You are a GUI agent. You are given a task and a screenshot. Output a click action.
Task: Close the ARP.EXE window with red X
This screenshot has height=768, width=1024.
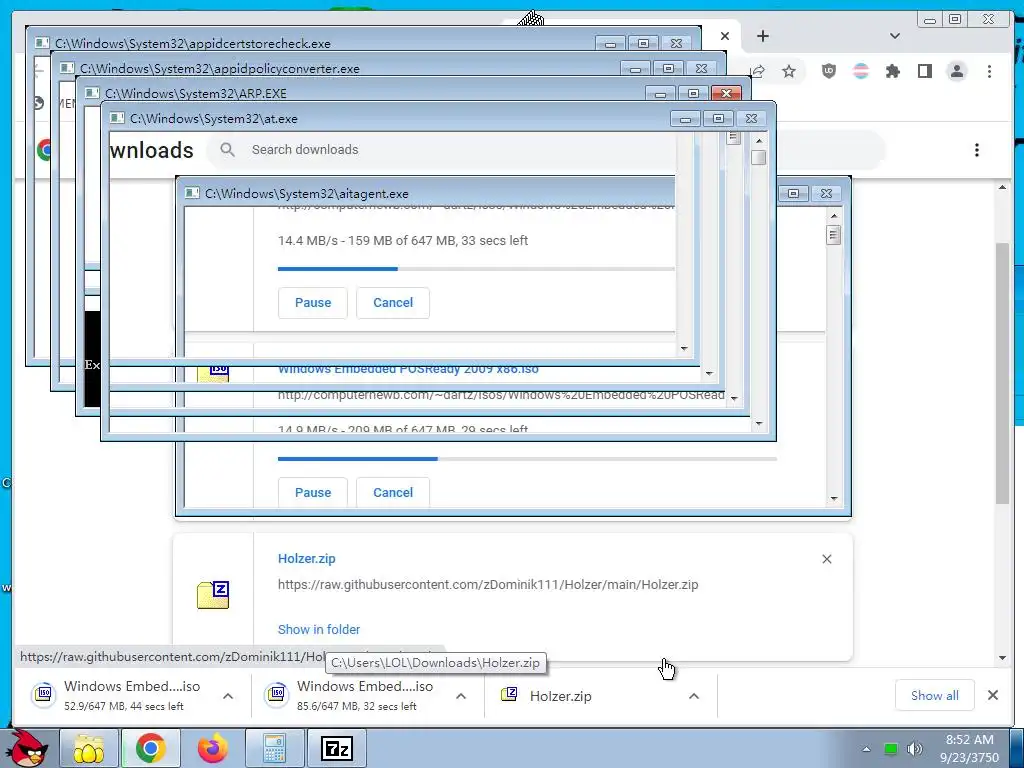pyautogui.click(x=726, y=93)
